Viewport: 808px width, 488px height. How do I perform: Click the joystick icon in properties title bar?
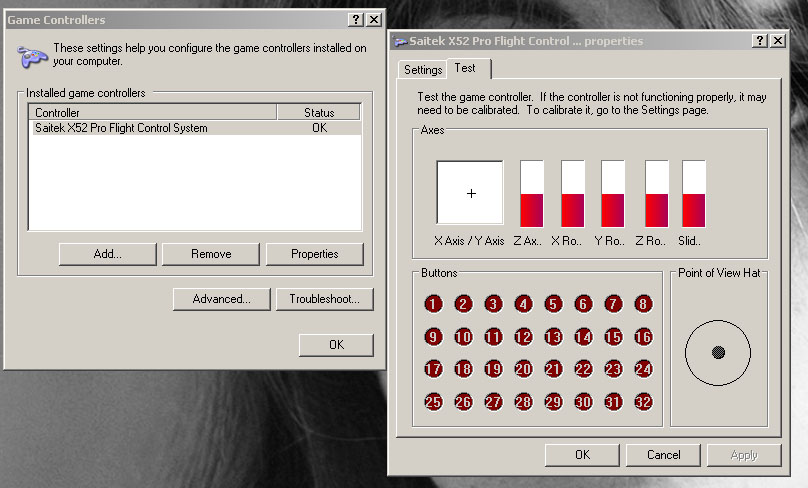(400, 42)
